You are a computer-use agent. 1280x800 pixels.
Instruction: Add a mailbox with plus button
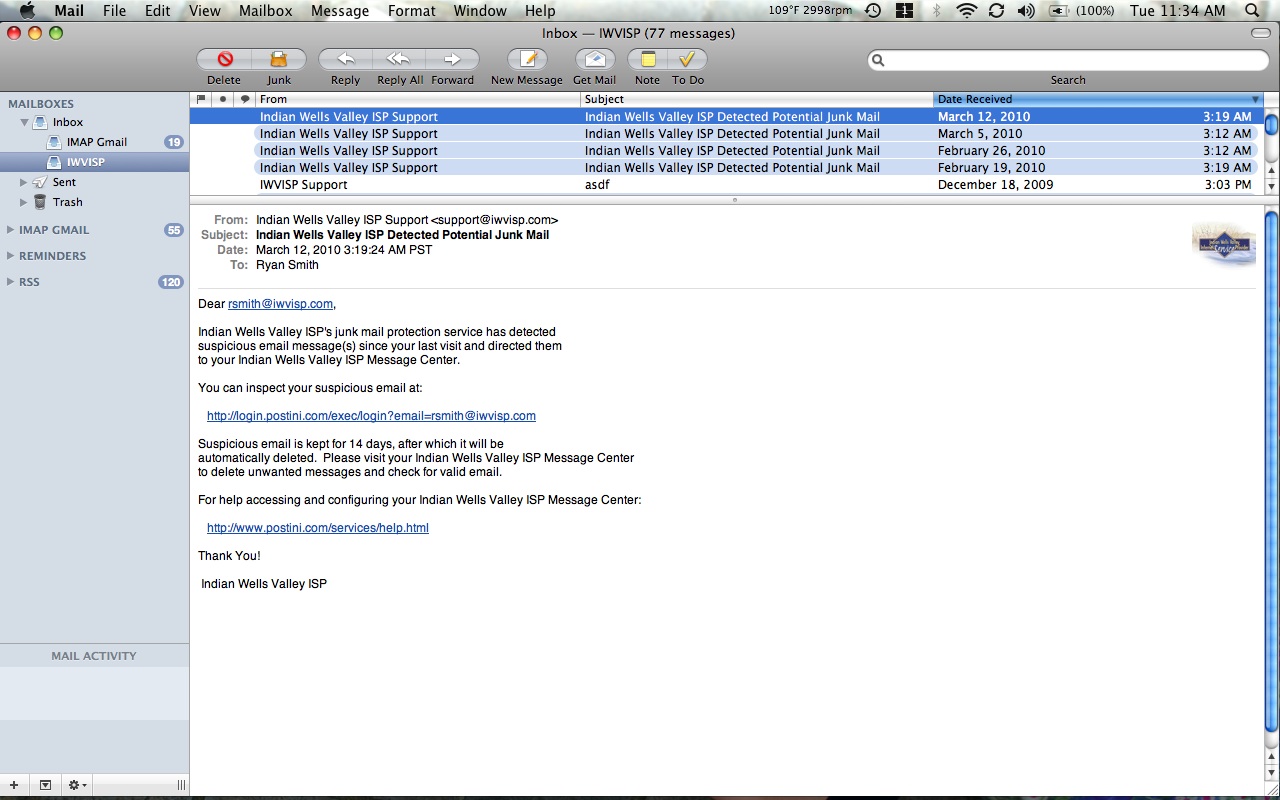(14, 786)
